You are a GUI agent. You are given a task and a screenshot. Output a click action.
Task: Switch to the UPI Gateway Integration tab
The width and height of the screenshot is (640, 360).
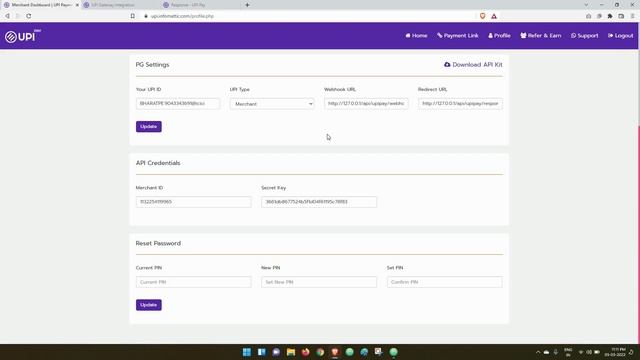pyautogui.click(x=119, y=5)
